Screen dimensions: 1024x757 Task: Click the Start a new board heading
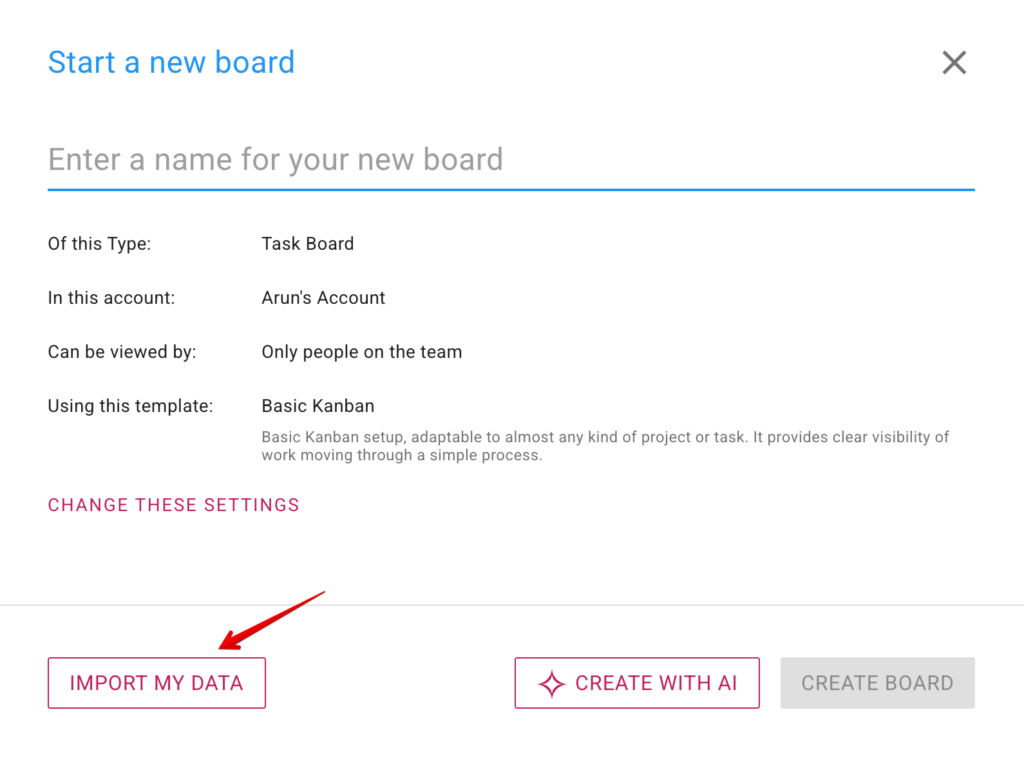tap(171, 62)
